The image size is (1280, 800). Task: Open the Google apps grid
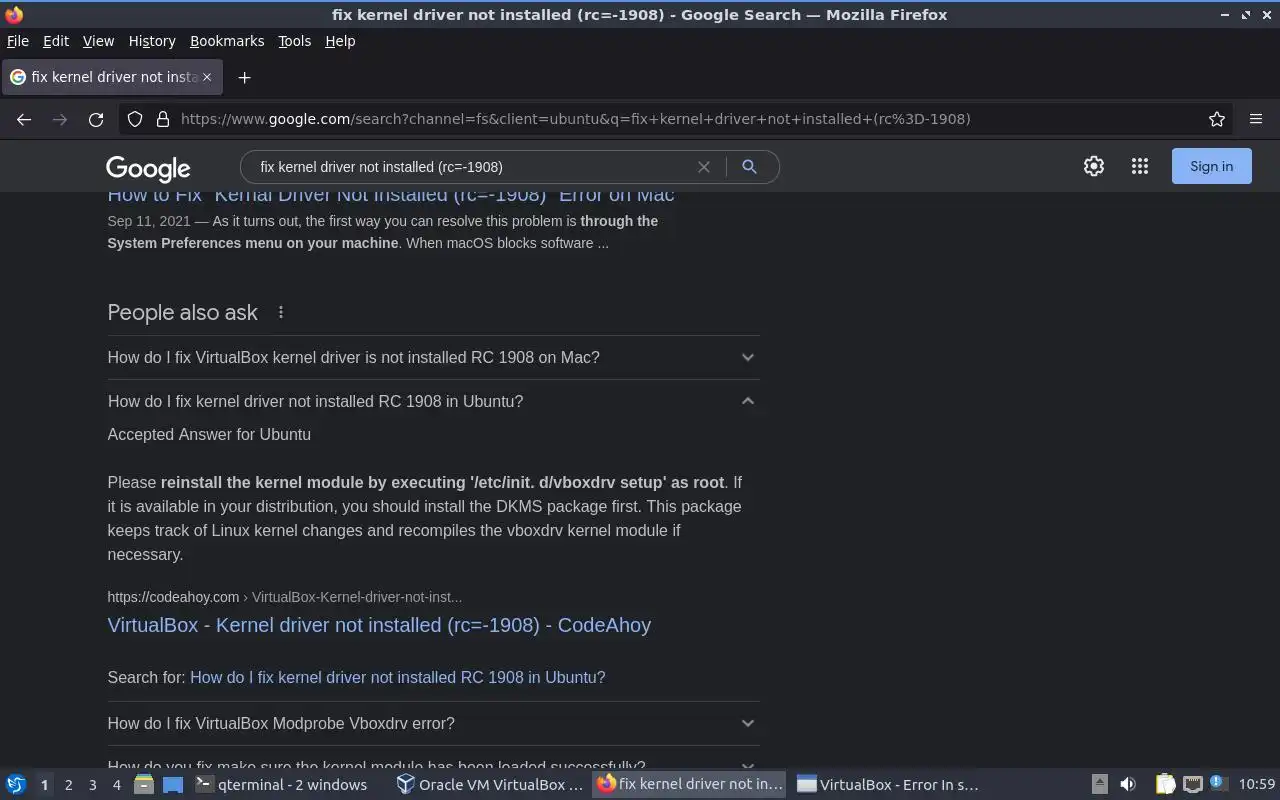click(x=1140, y=167)
